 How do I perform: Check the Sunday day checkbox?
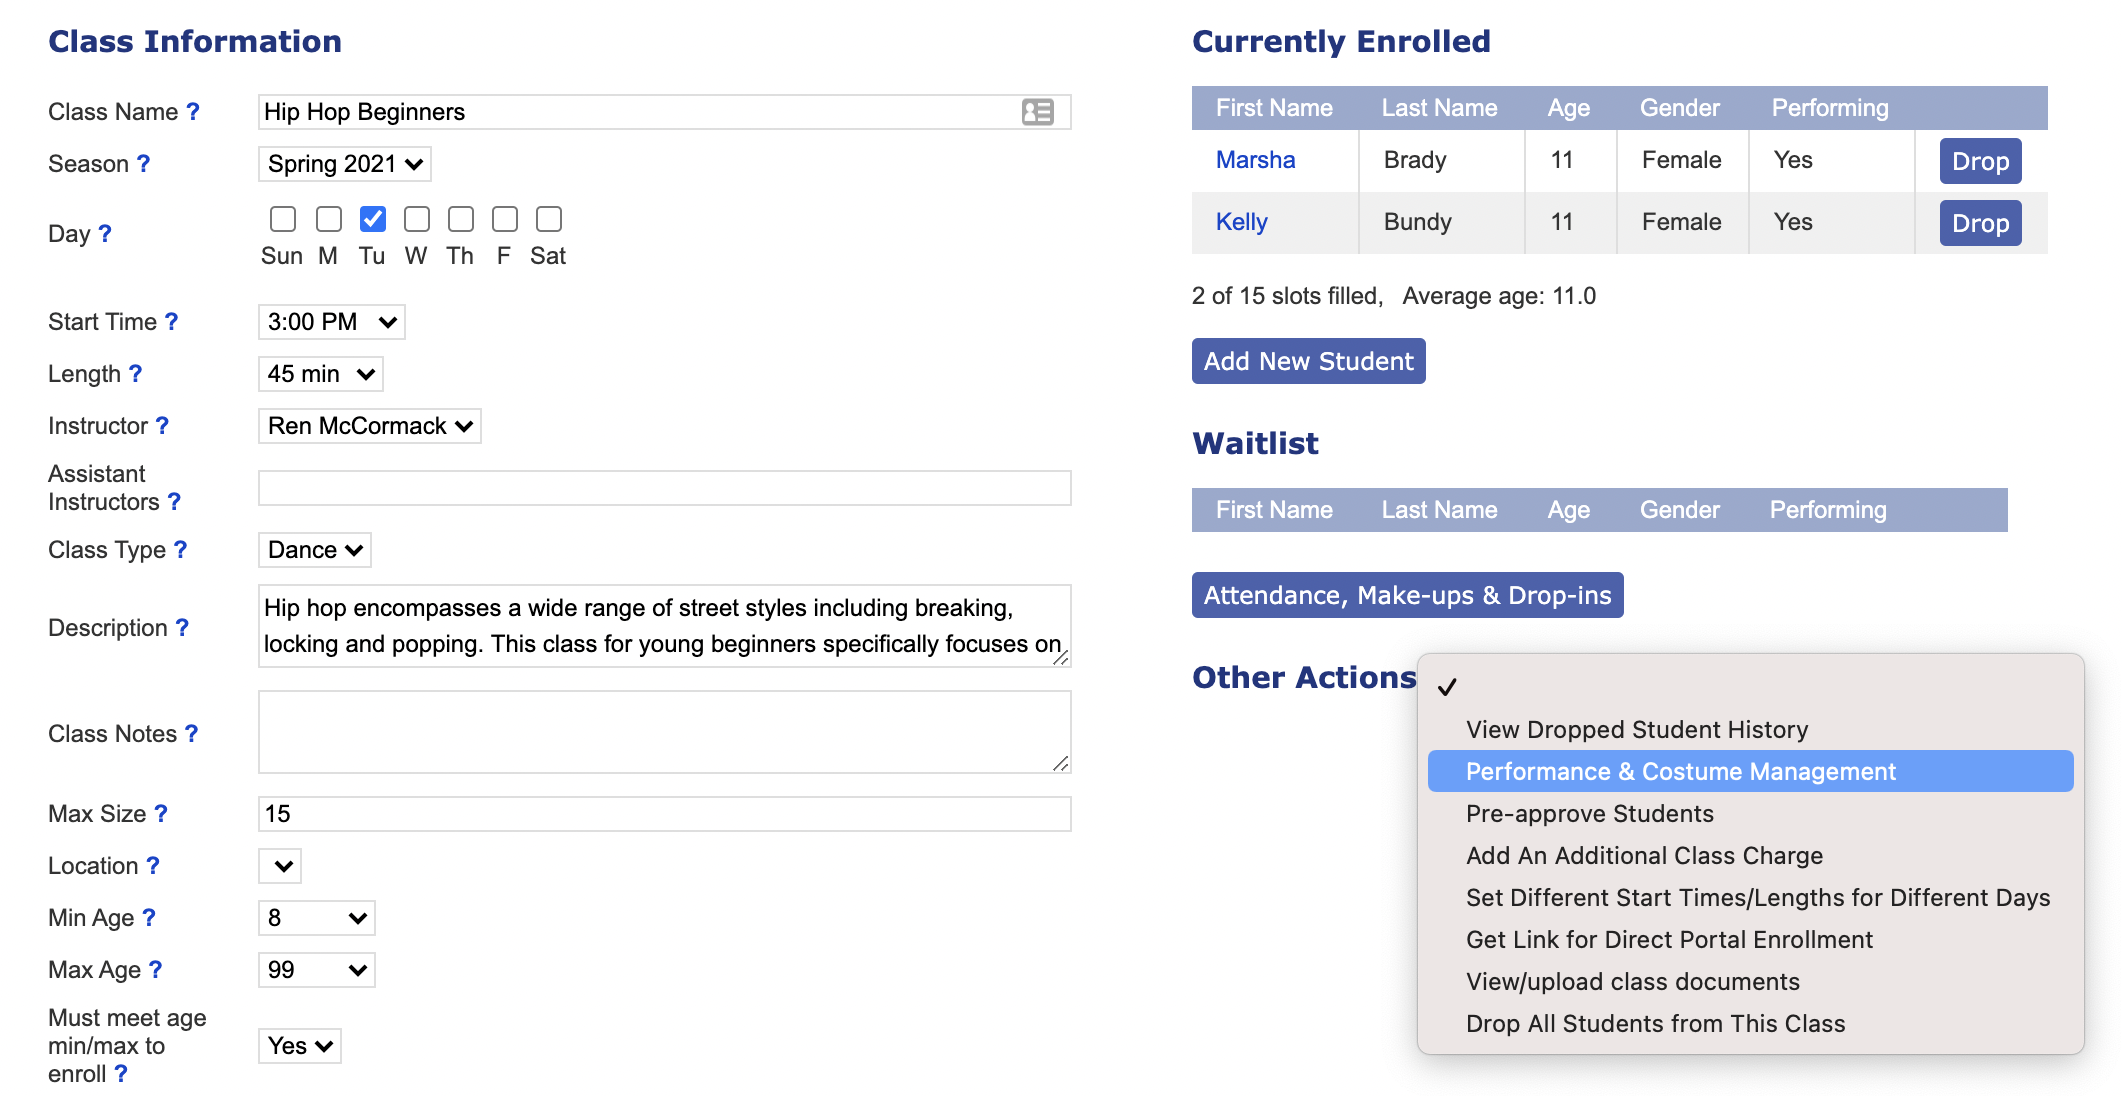pos(283,219)
